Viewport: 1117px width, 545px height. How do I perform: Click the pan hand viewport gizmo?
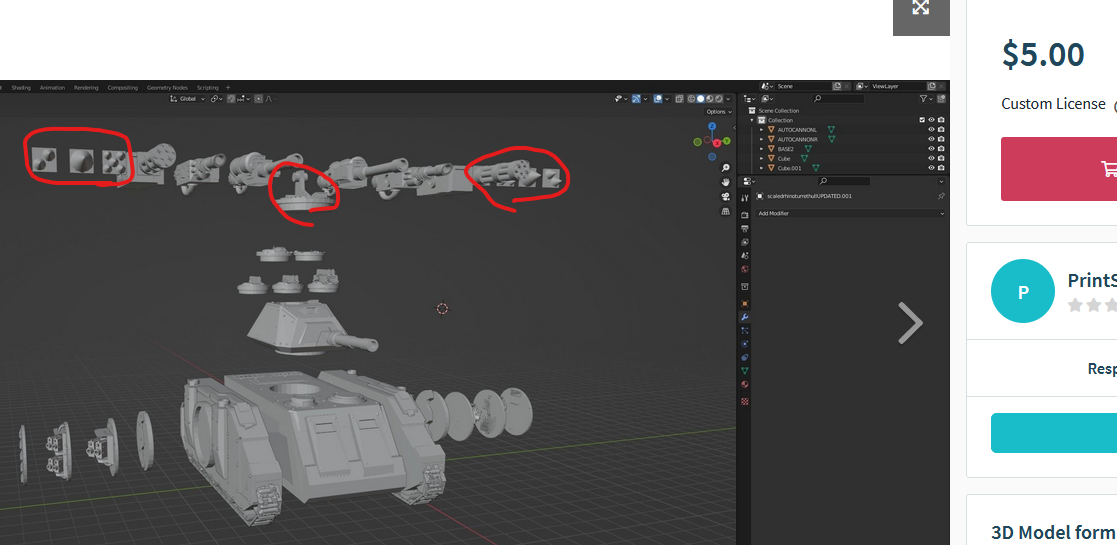click(x=725, y=182)
